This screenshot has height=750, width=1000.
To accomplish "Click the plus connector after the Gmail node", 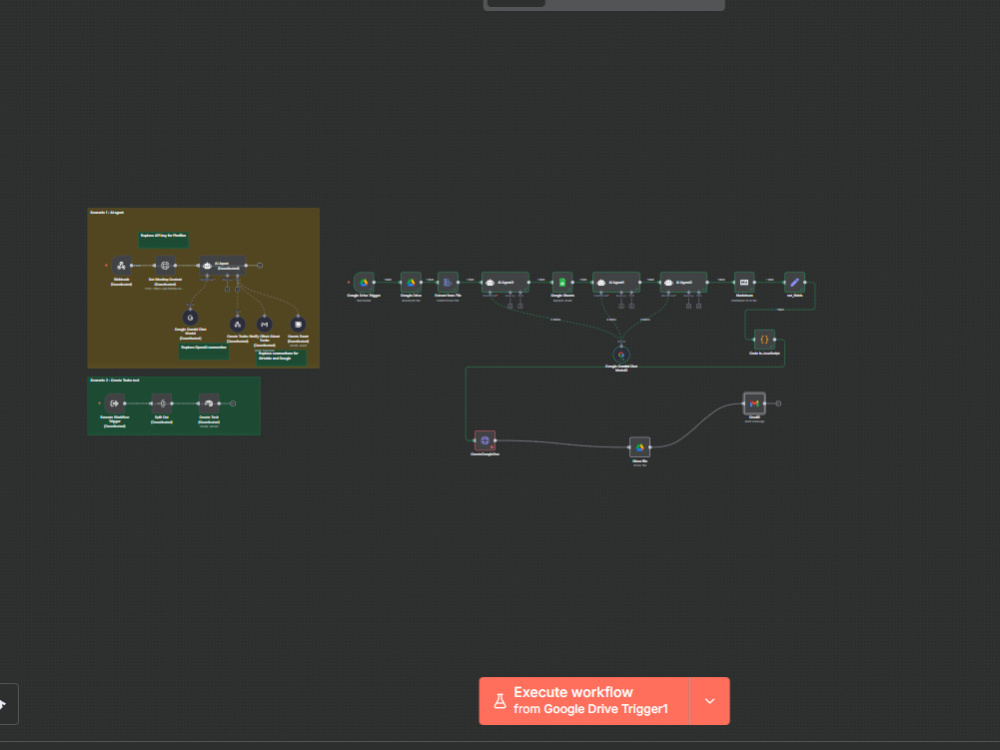I will tap(778, 403).
